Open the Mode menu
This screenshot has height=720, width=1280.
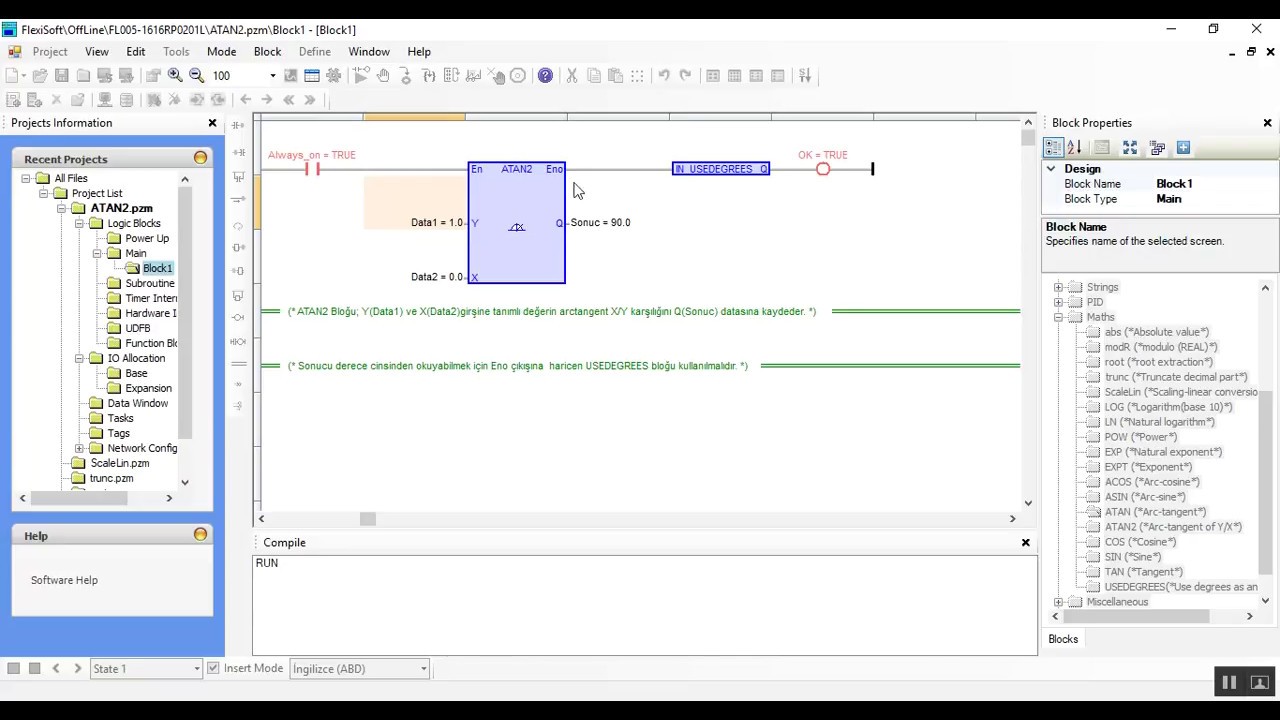221,52
